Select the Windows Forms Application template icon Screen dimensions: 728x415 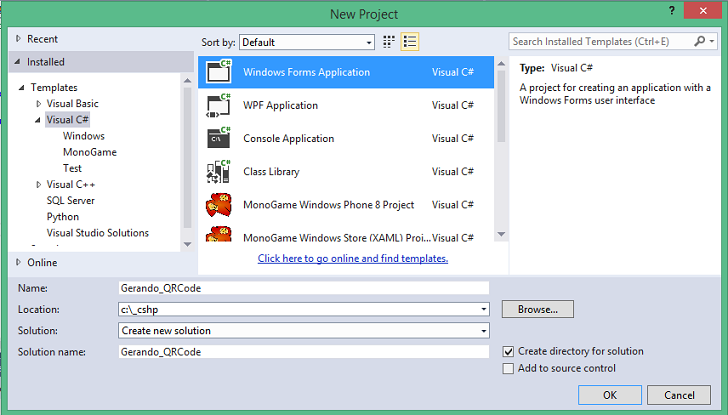(219, 71)
